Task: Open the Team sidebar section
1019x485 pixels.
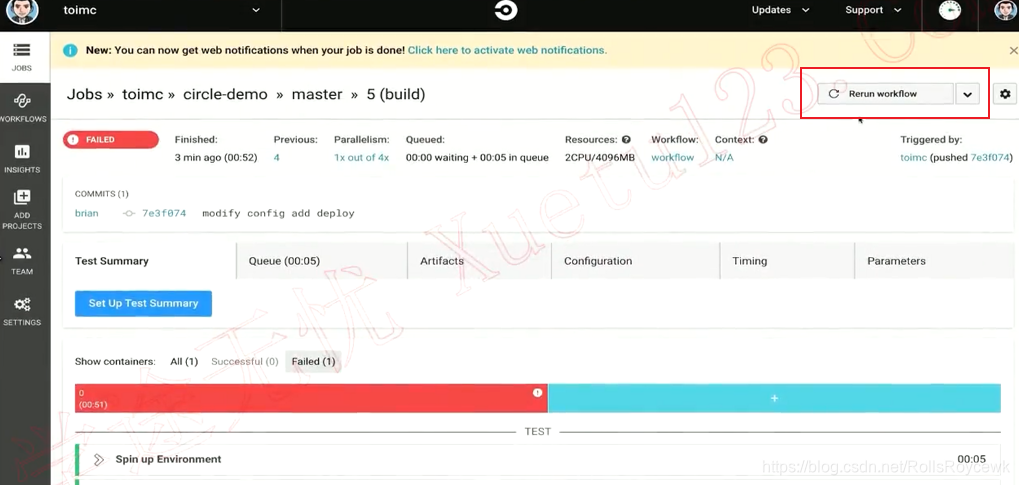Action: (22, 261)
